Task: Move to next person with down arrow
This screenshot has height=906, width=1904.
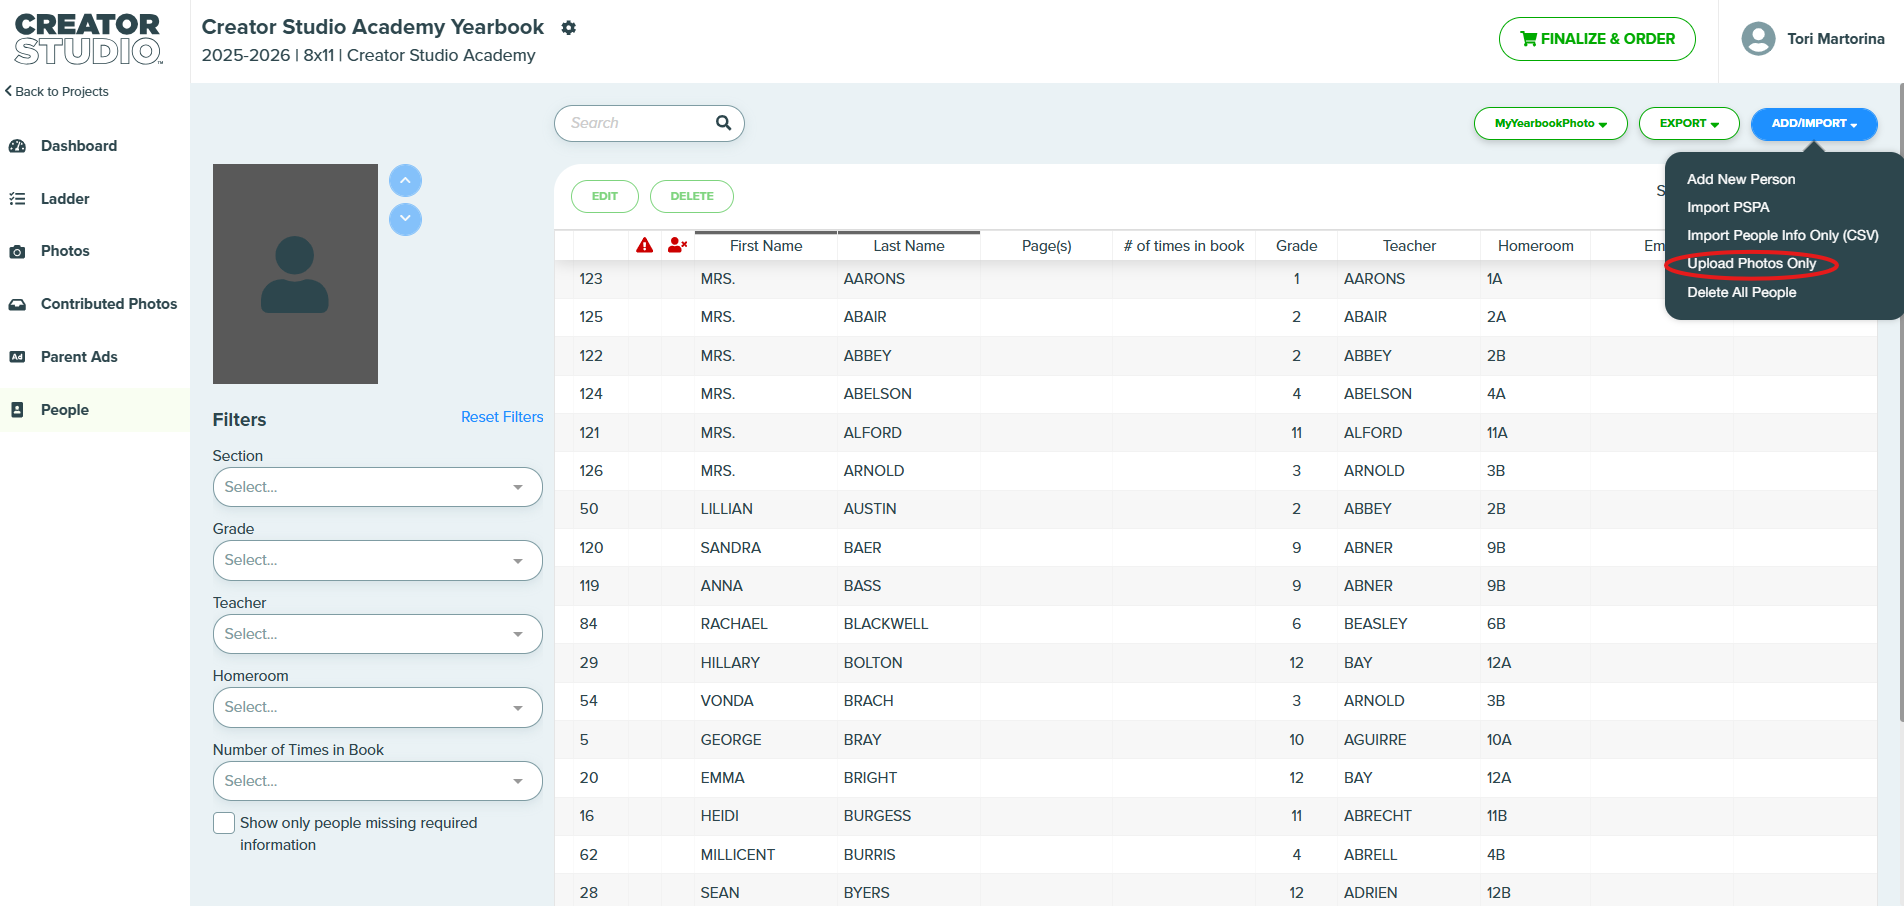Action: click(x=405, y=219)
